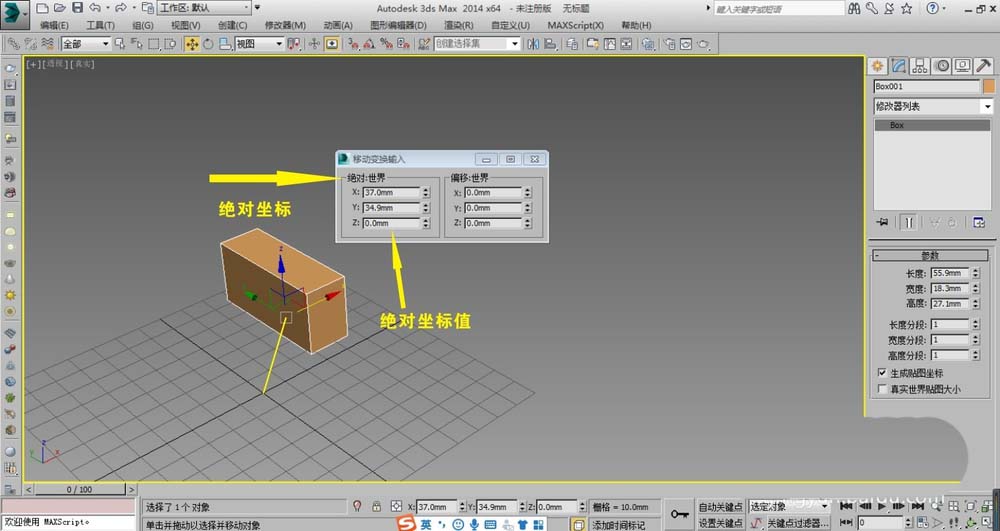
Task: Select the Select and Move tool
Action: point(191,44)
